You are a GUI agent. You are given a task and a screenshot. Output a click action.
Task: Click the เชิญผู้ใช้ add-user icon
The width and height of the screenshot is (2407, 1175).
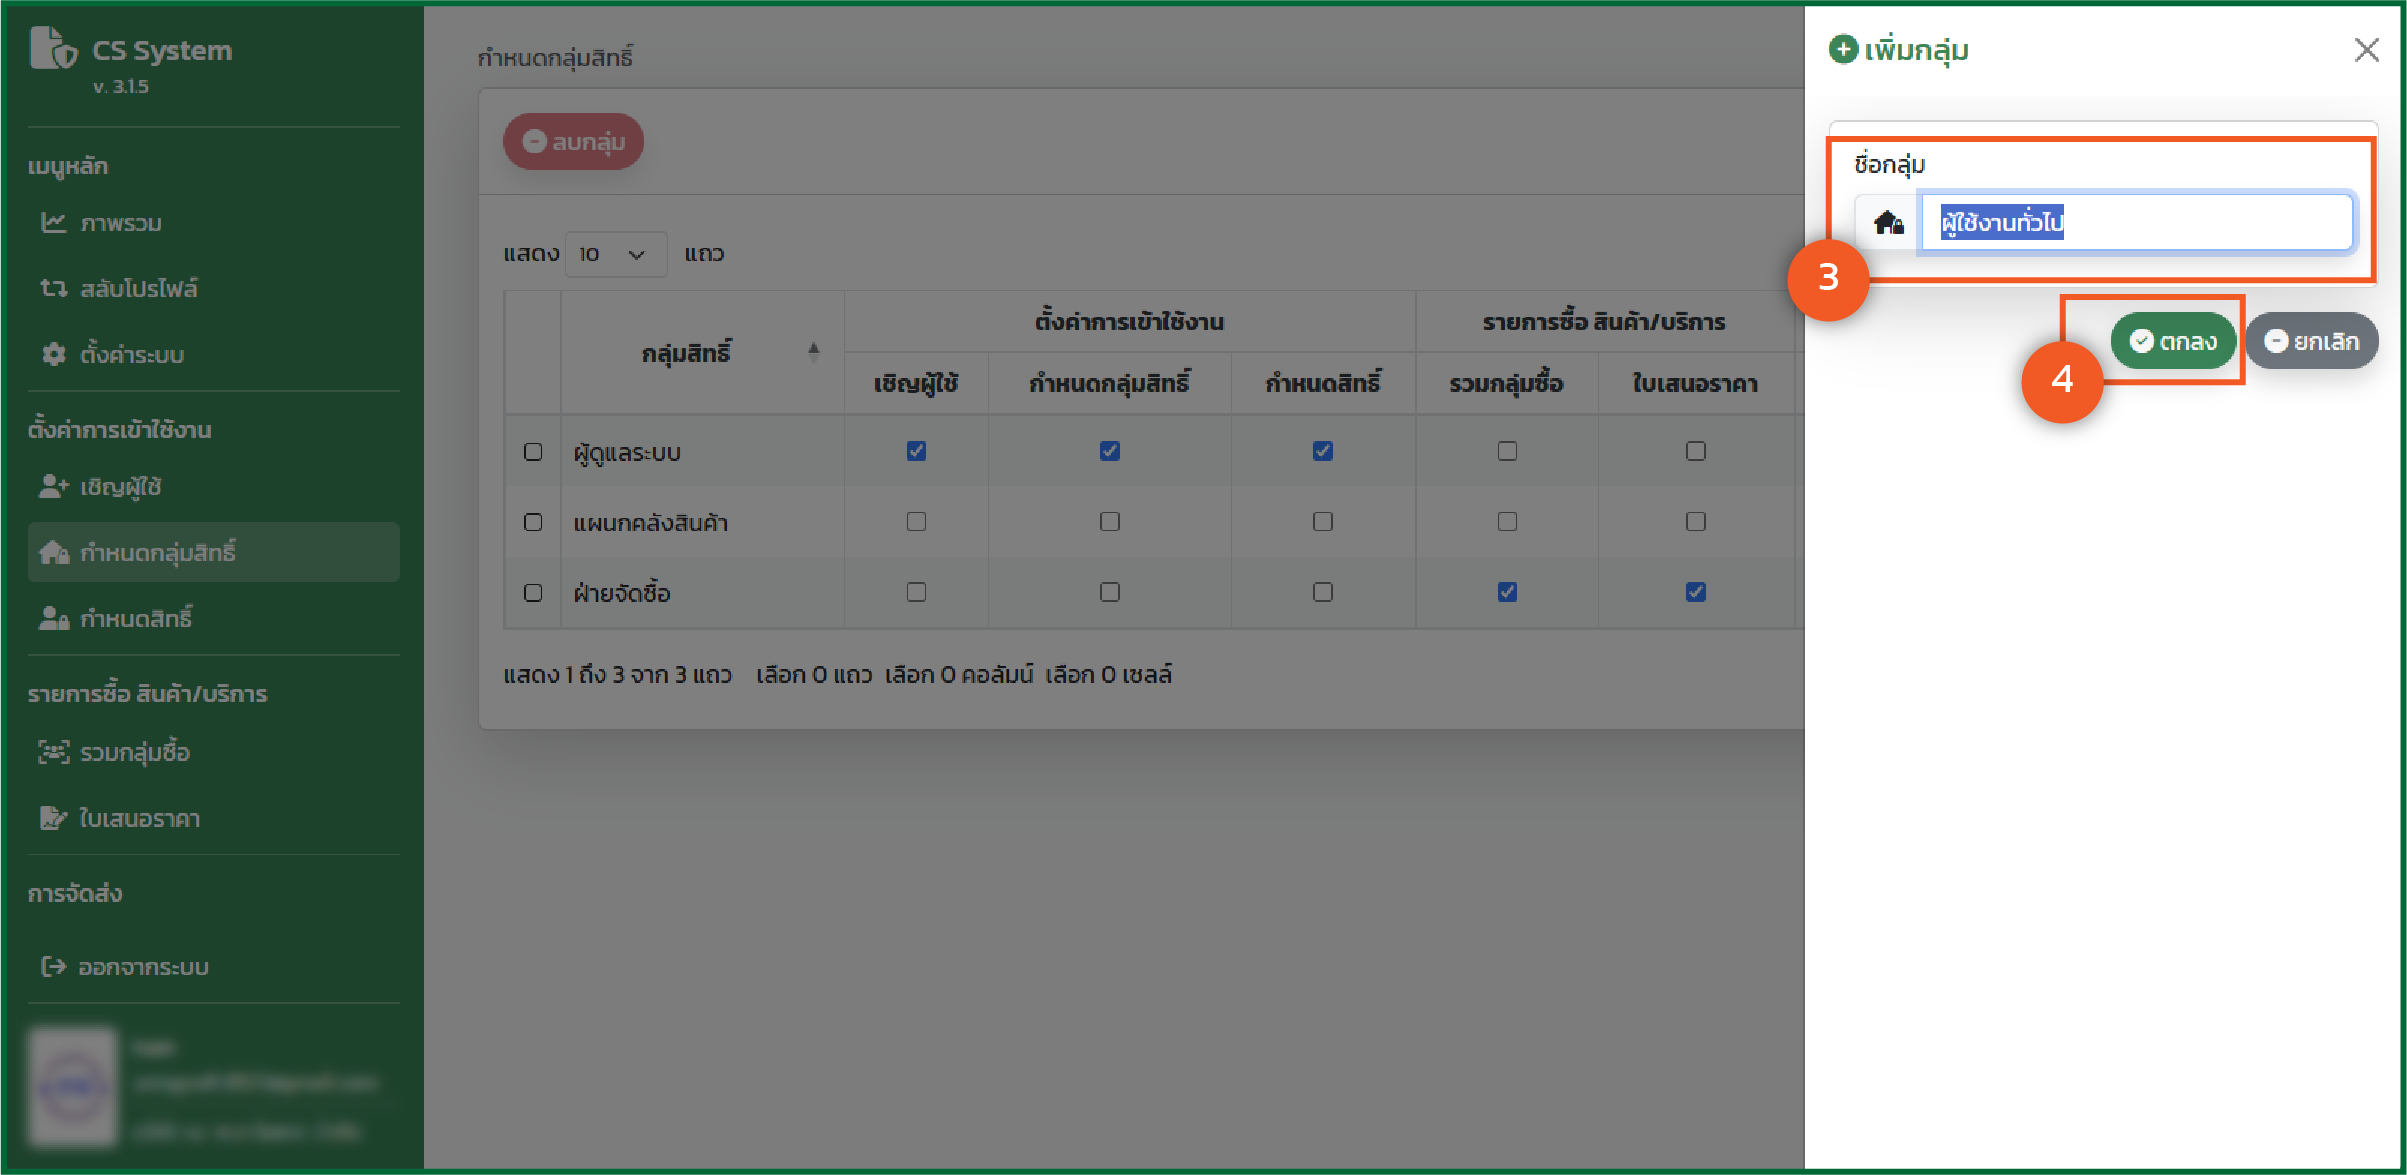53,486
